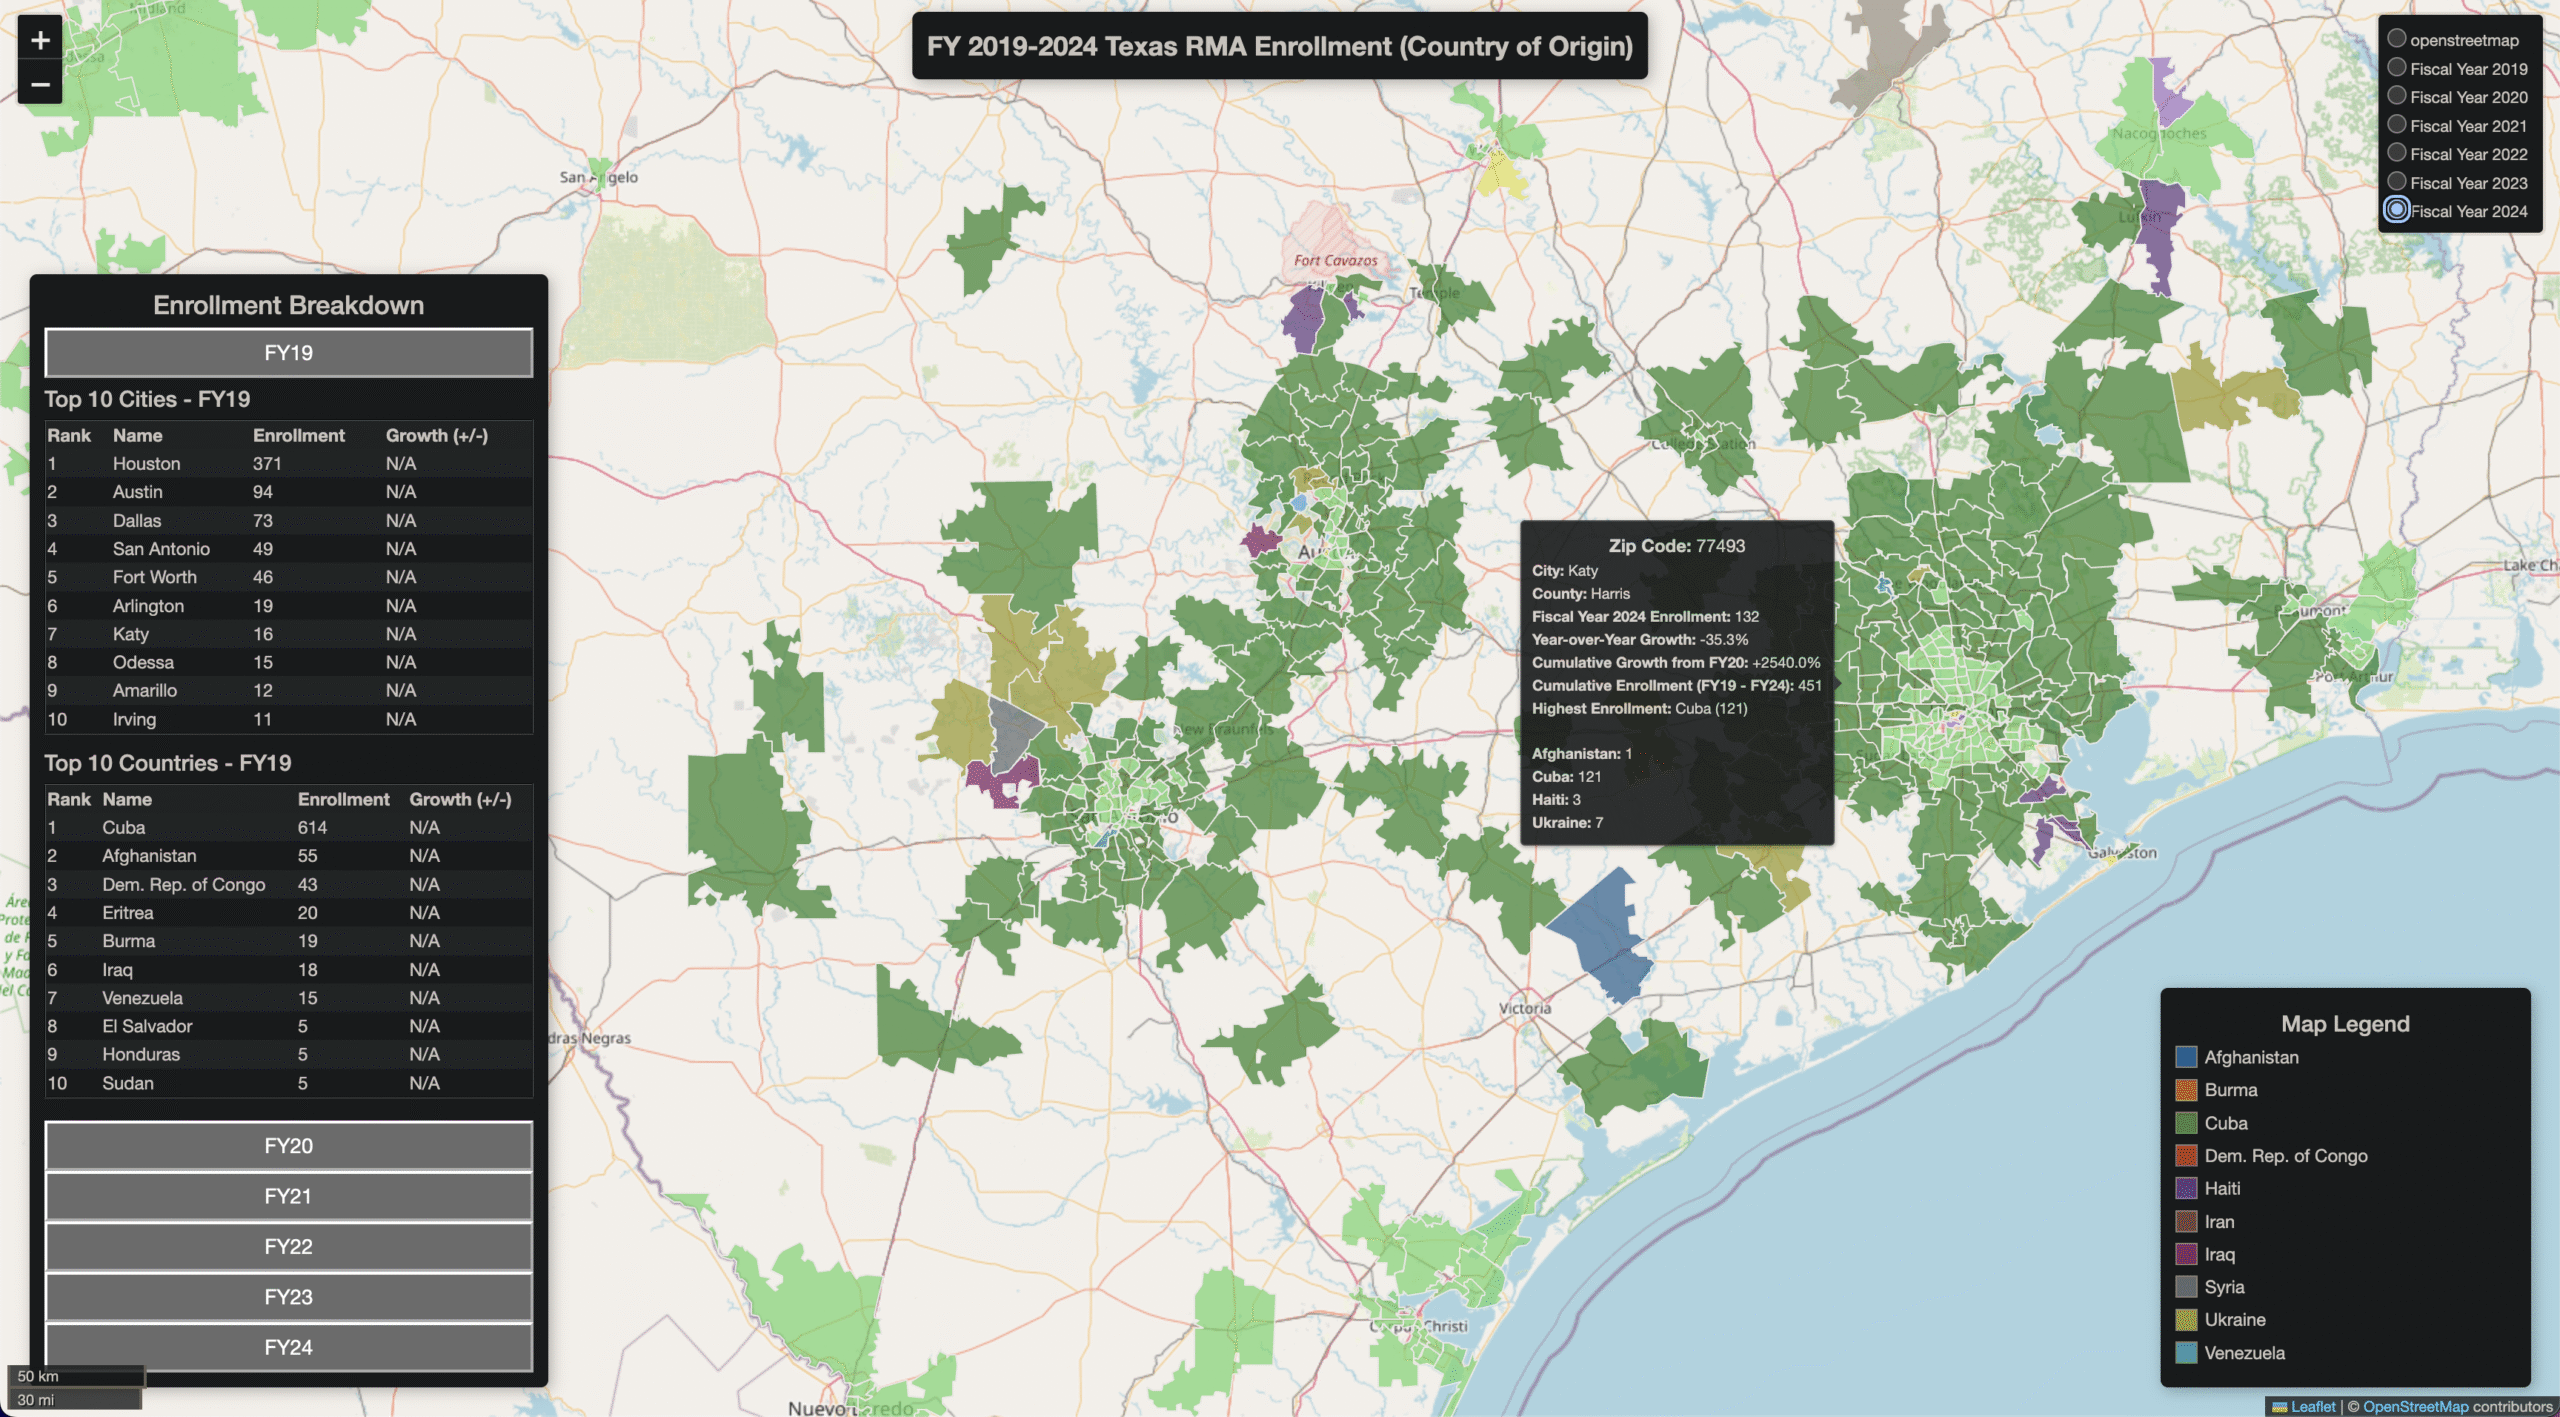The image size is (2560, 1417).
Task: Click the Burma legend color square
Action: pyautogui.click(x=2186, y=1090)
